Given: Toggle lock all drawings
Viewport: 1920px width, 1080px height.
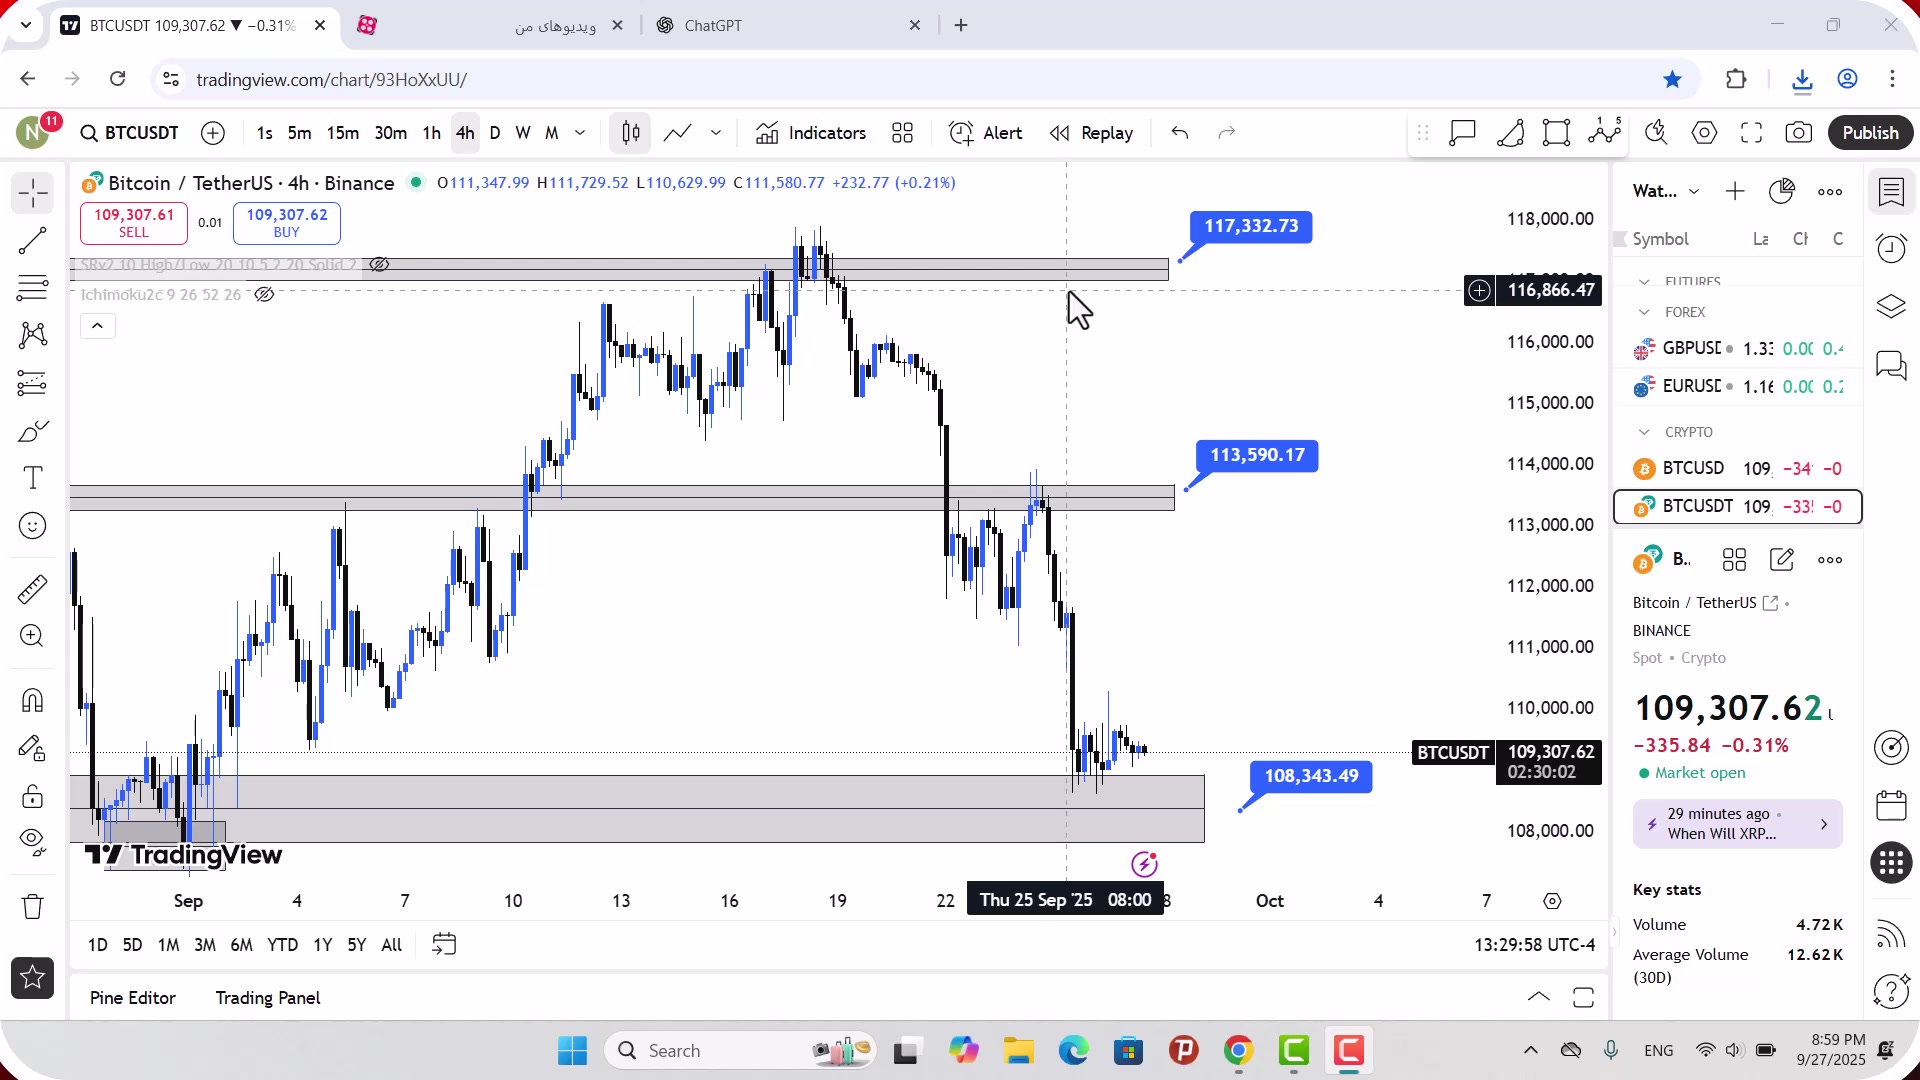Looking at the screenshot, I should [x=32, y=796].
